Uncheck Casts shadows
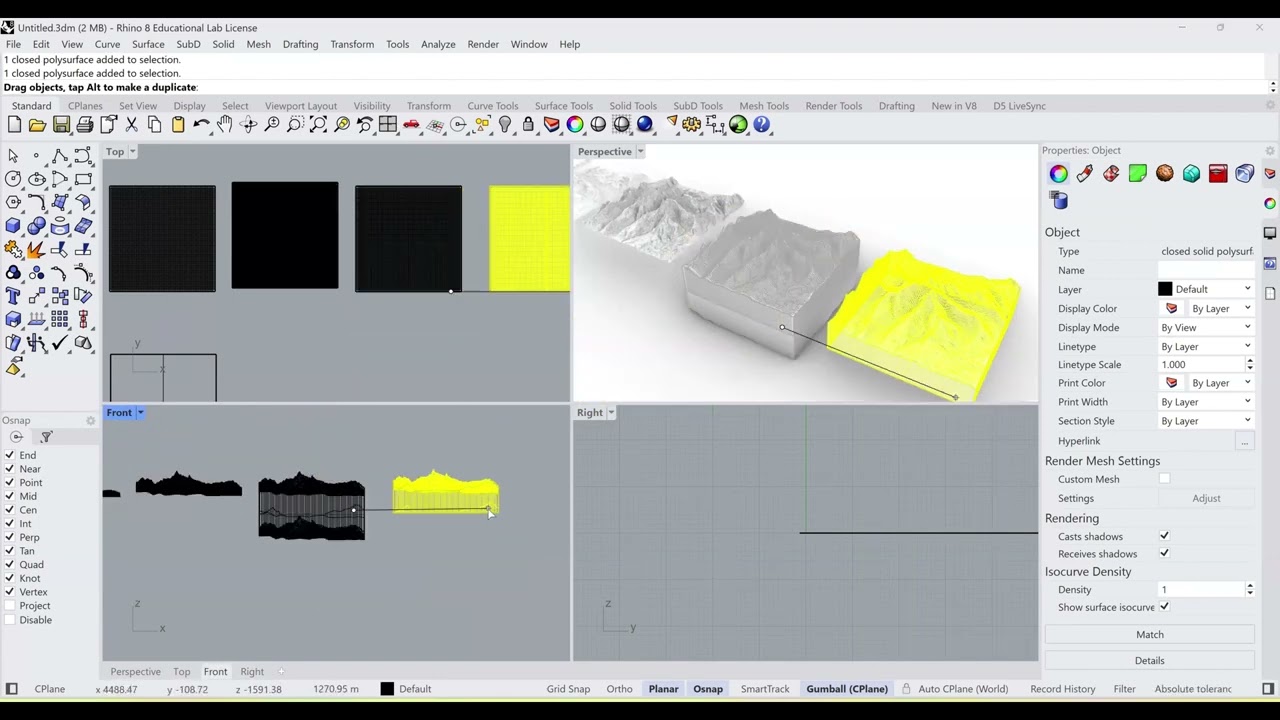The image size is (1280, 720). click(1164, 537)
